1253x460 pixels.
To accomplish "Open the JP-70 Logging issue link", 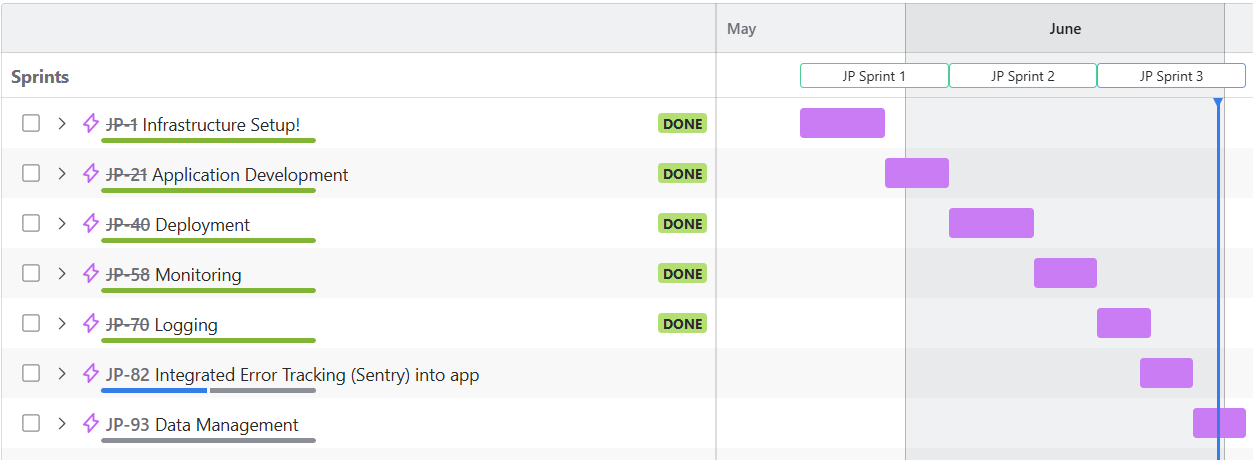I will click(x=128, y=325).
